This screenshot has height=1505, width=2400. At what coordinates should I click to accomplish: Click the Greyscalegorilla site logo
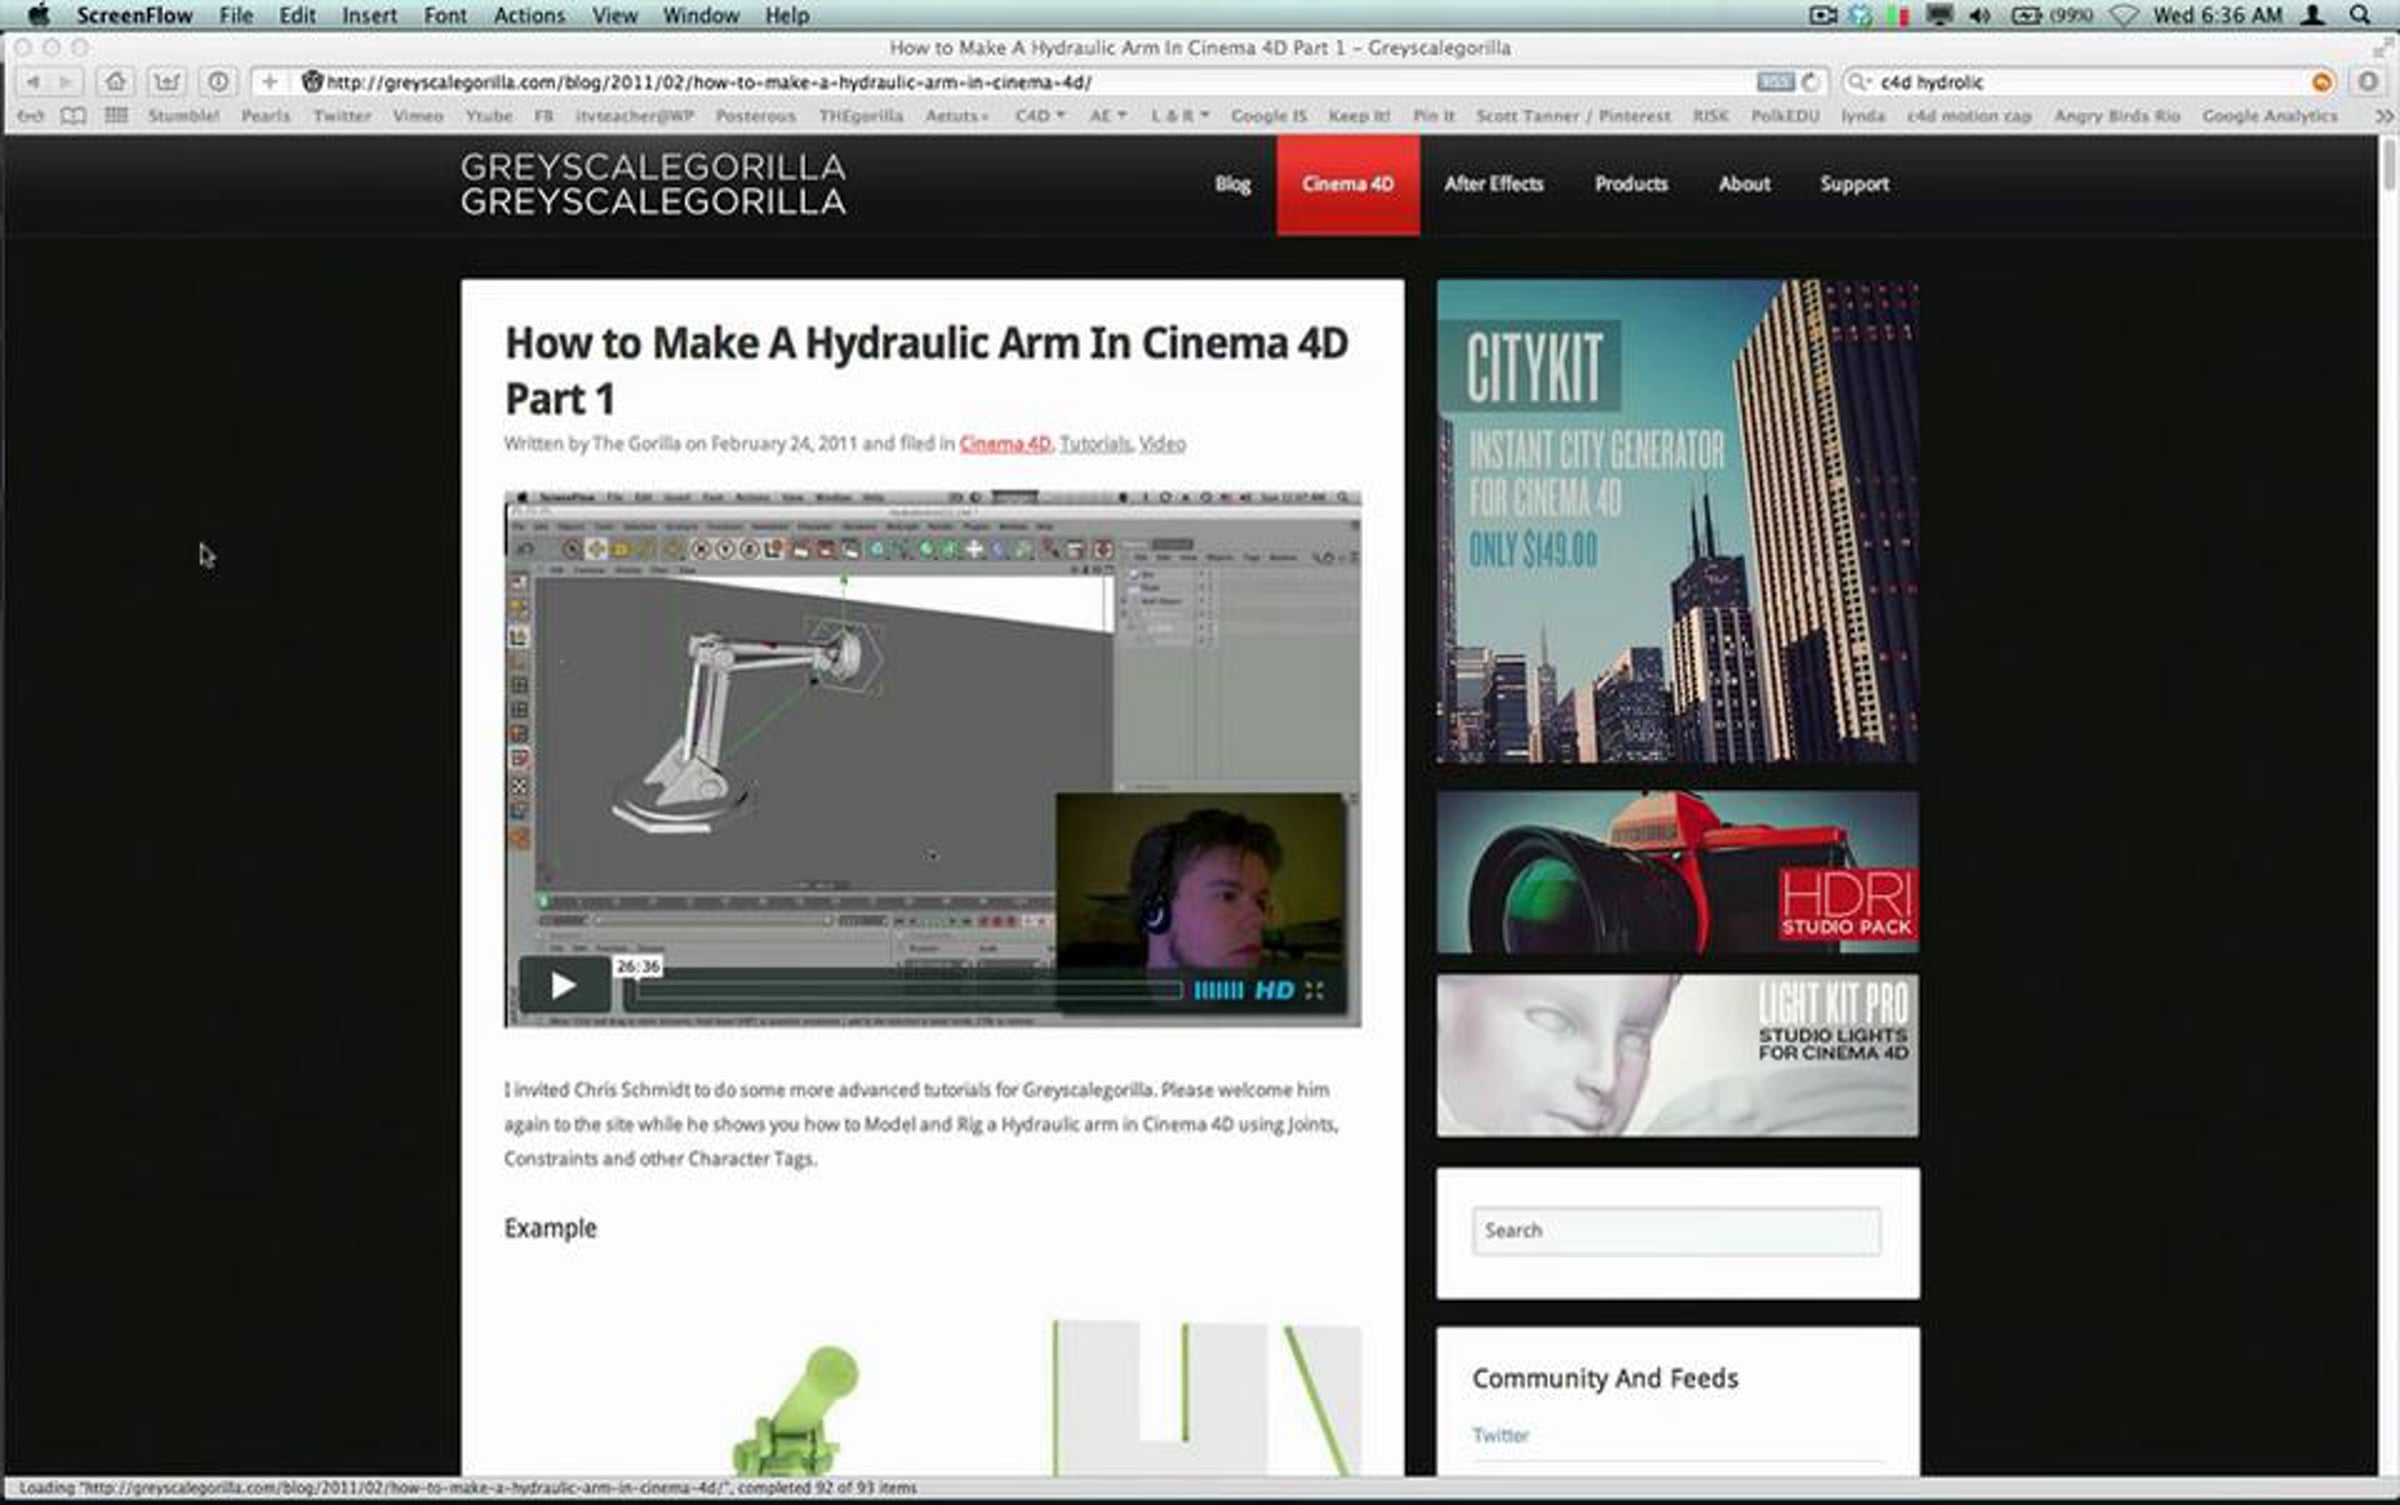(x=653, y=184)
